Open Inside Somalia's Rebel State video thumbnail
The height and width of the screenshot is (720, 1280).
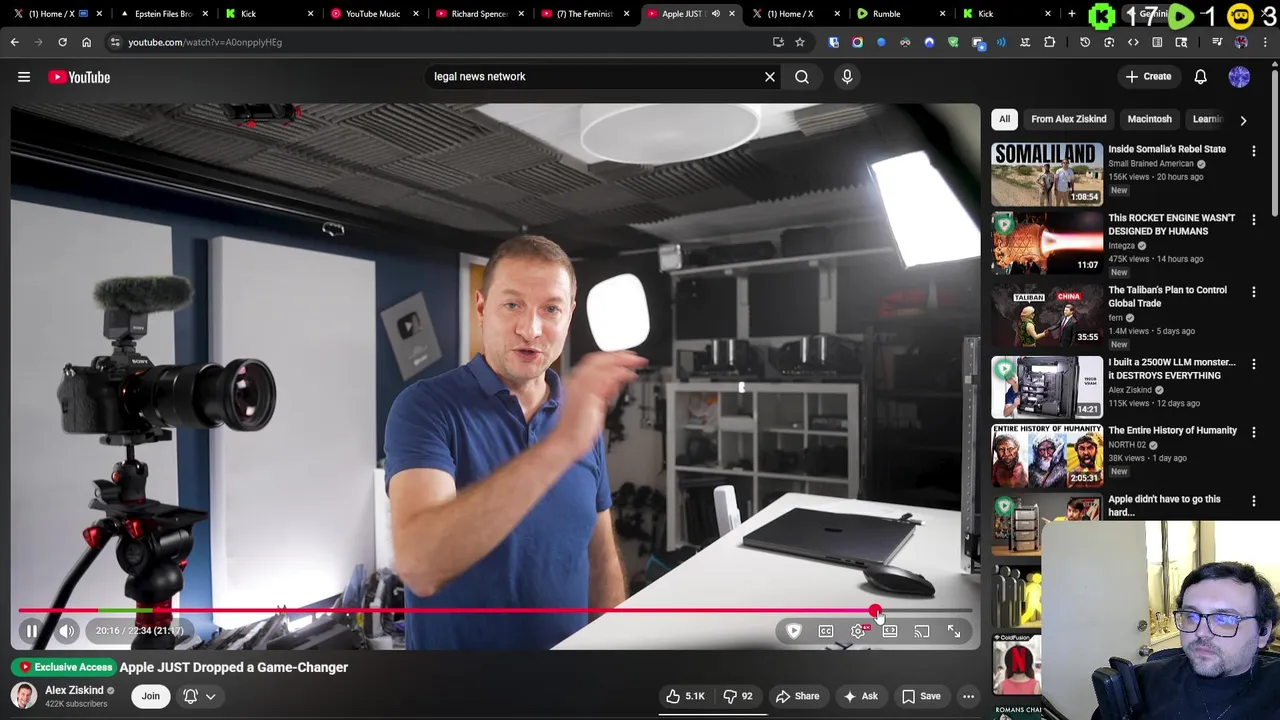pos(1047,174)
